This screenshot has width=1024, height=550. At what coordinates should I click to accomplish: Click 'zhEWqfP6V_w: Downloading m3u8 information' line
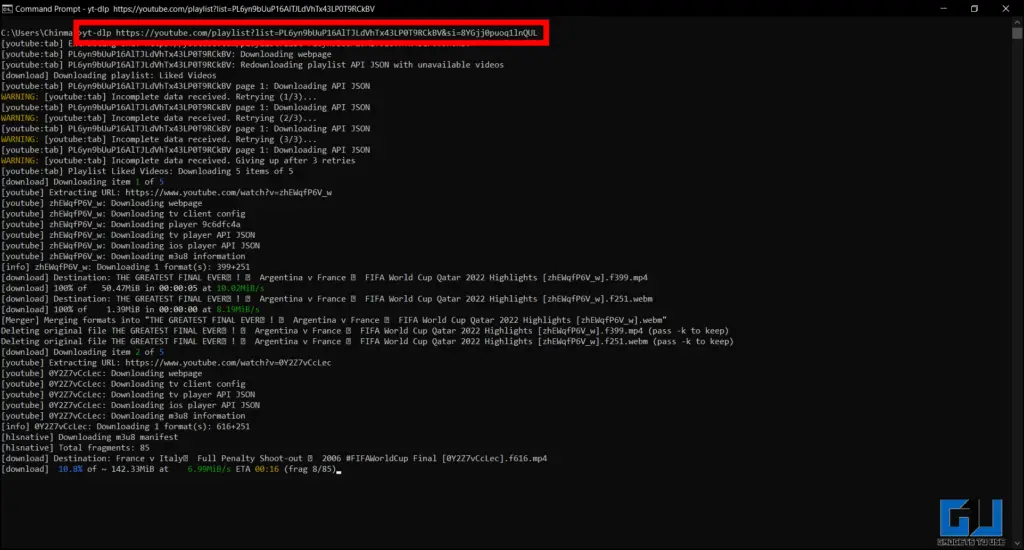[x=123, y=256]
